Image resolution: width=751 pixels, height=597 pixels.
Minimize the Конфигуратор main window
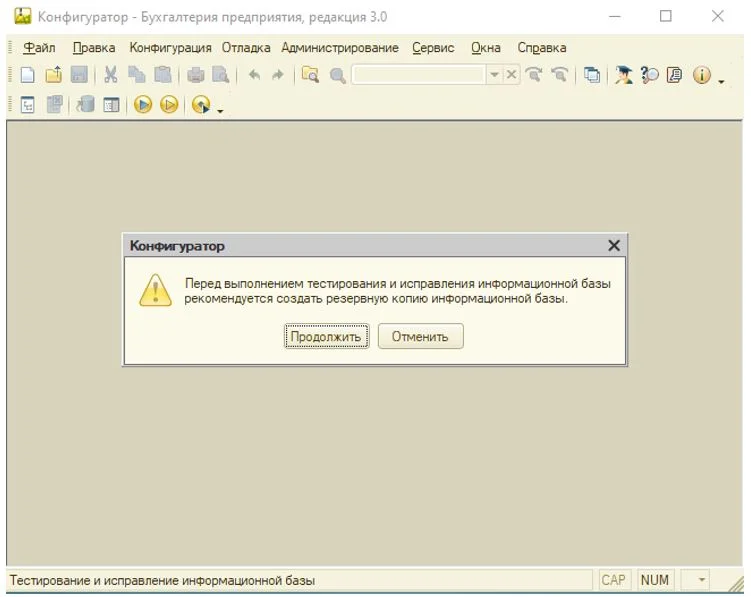(x=614, y=16)
